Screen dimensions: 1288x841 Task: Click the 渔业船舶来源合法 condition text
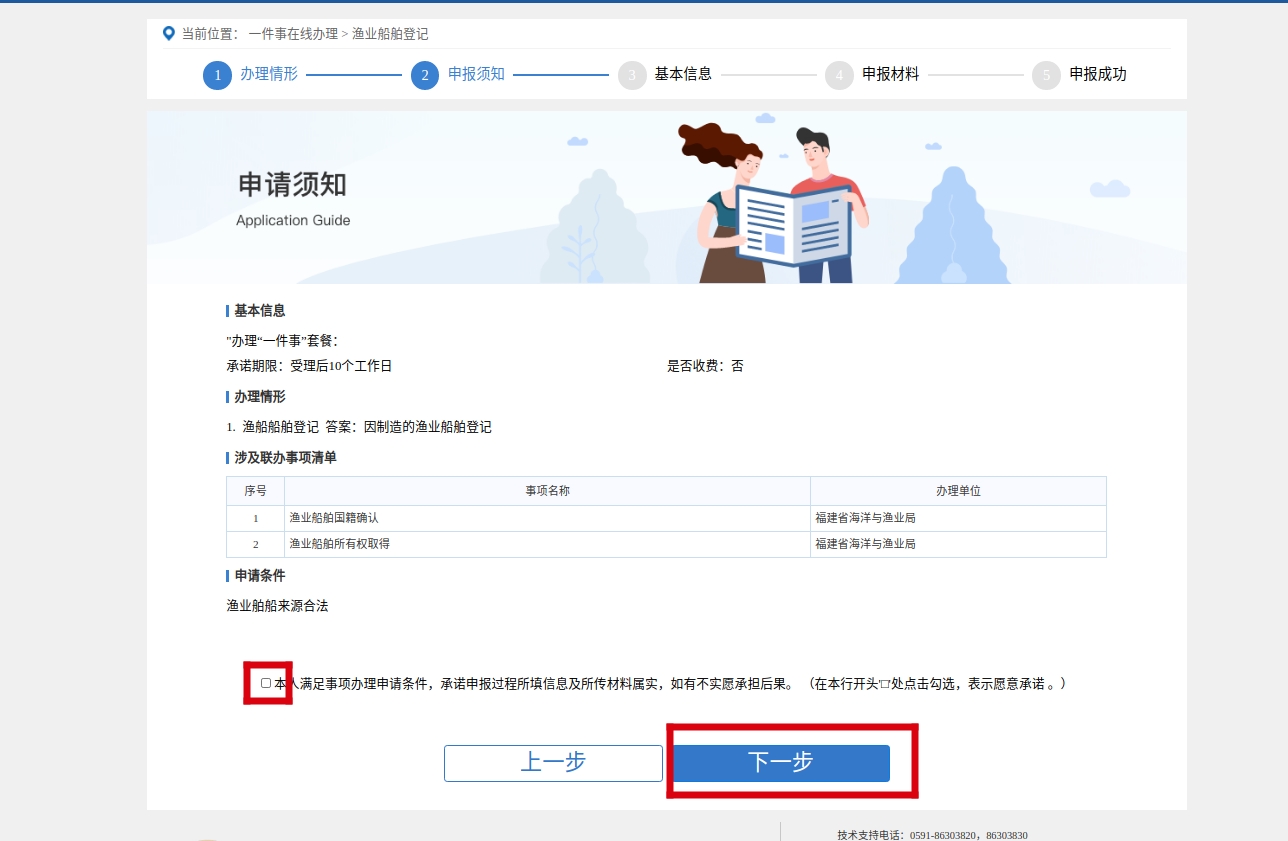[277, 606]
